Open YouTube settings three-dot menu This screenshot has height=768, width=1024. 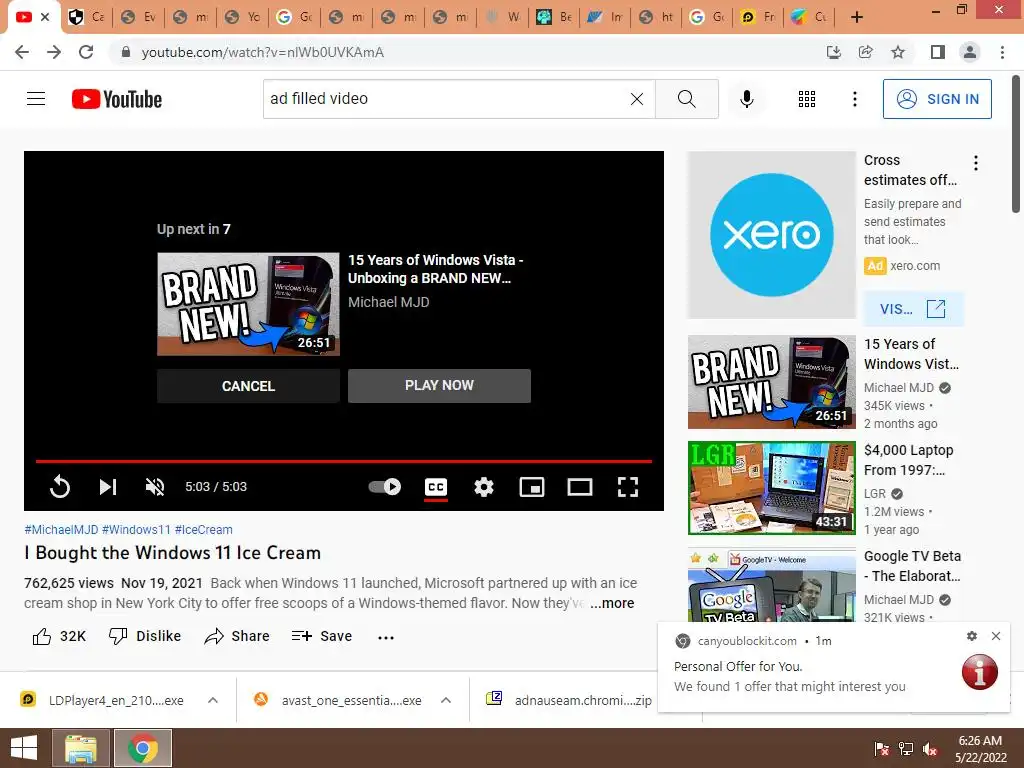pyautogui.click(x=854, y=99)
